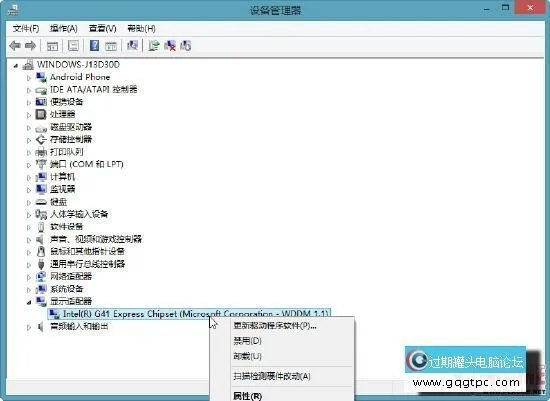Viewport: 550px width, 401px height.
Task: Click the 通用串行总线控制器 USB icon
Action: click(41, 264)
